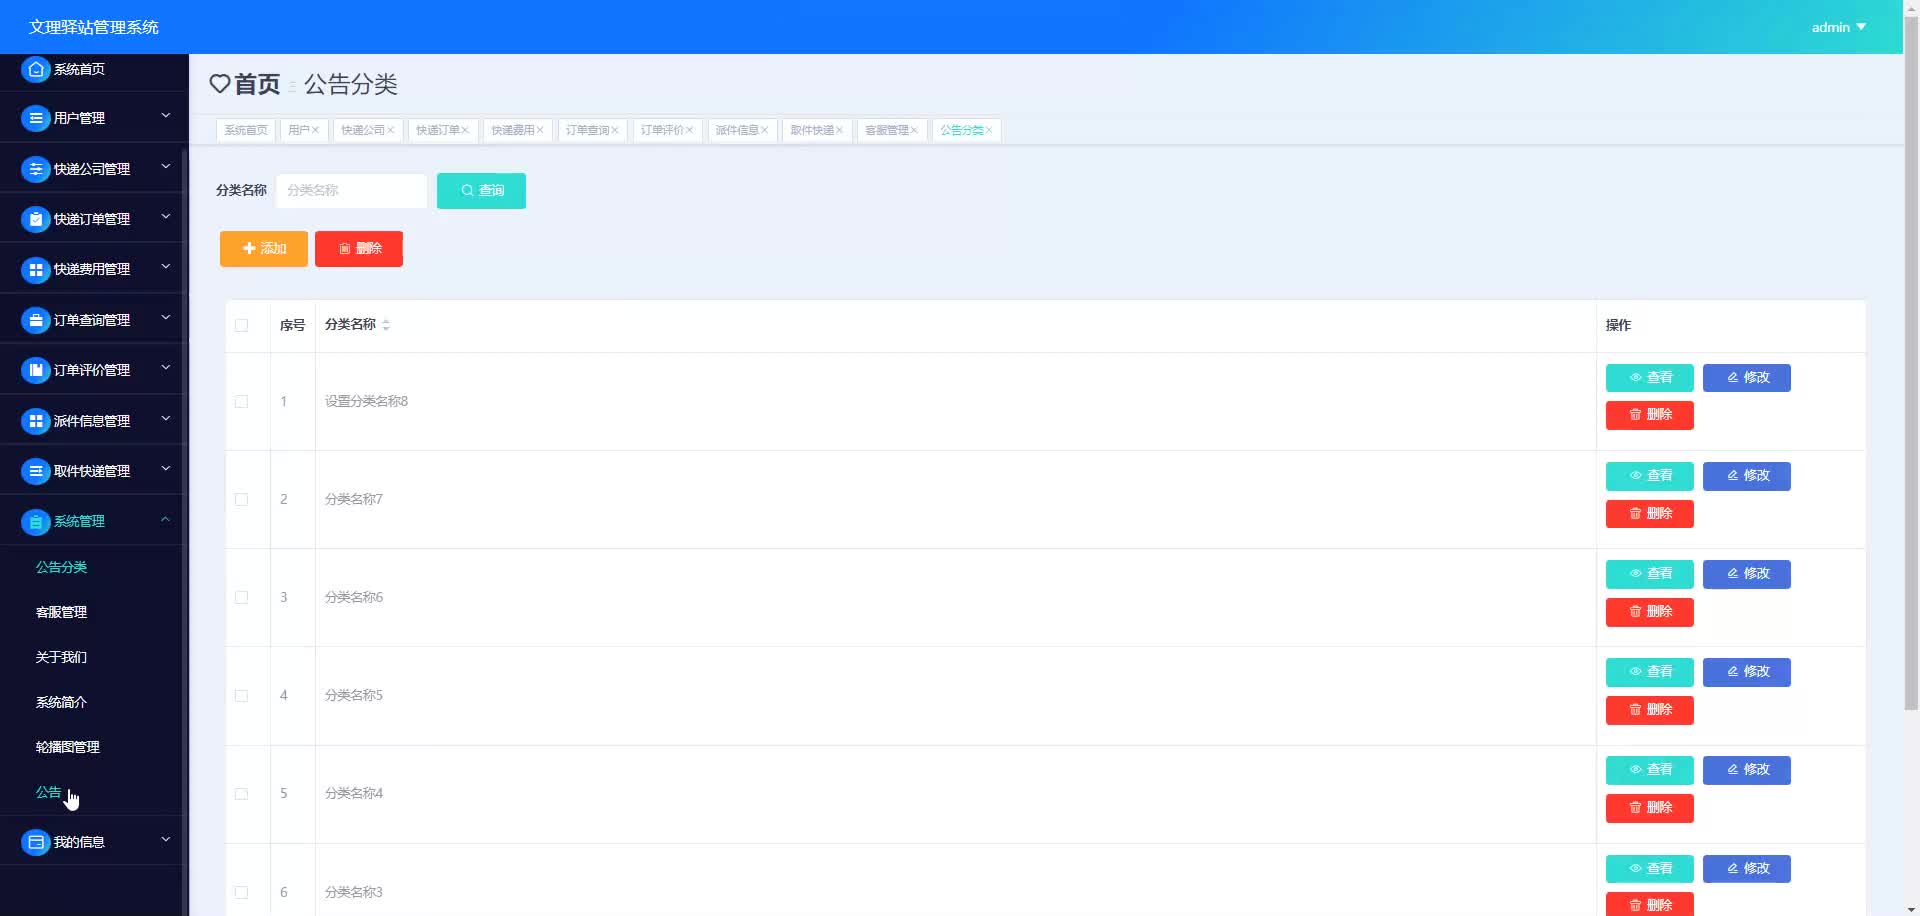Focus the 分类名称 search input field
This screenshot has width=1920, height=916.
pos(351,191)
